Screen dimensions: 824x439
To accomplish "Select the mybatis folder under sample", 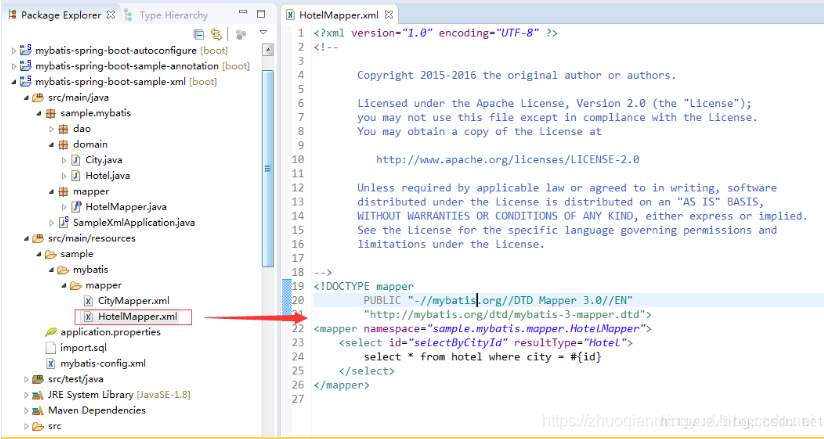I will coord(90,269).
